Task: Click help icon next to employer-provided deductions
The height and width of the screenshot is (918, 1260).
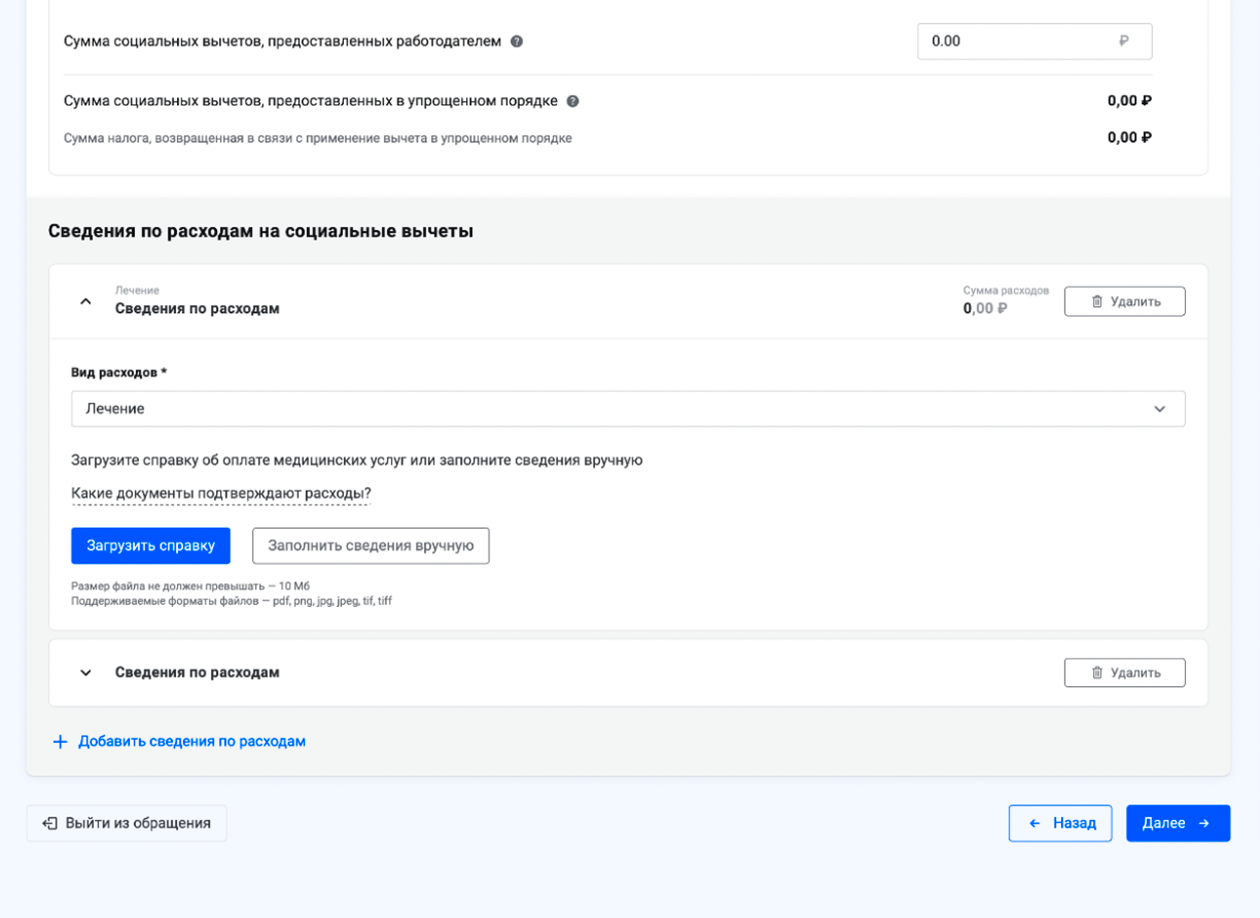Action: 517,42
